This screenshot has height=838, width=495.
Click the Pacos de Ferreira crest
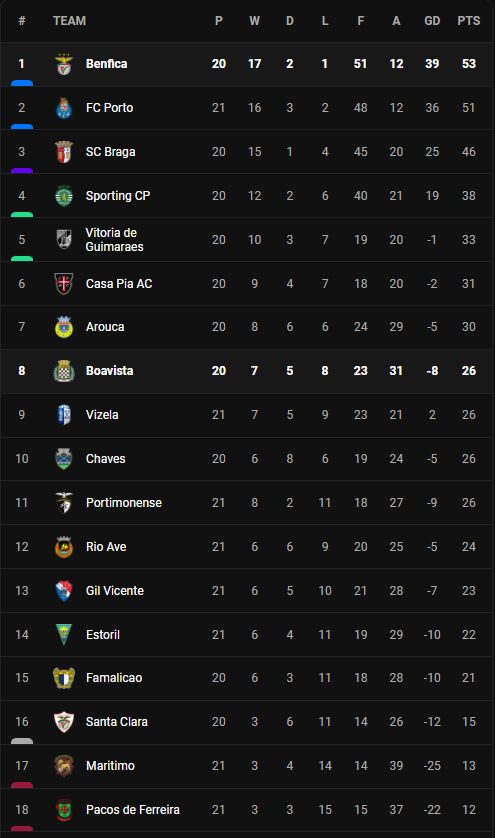point(64,810)
